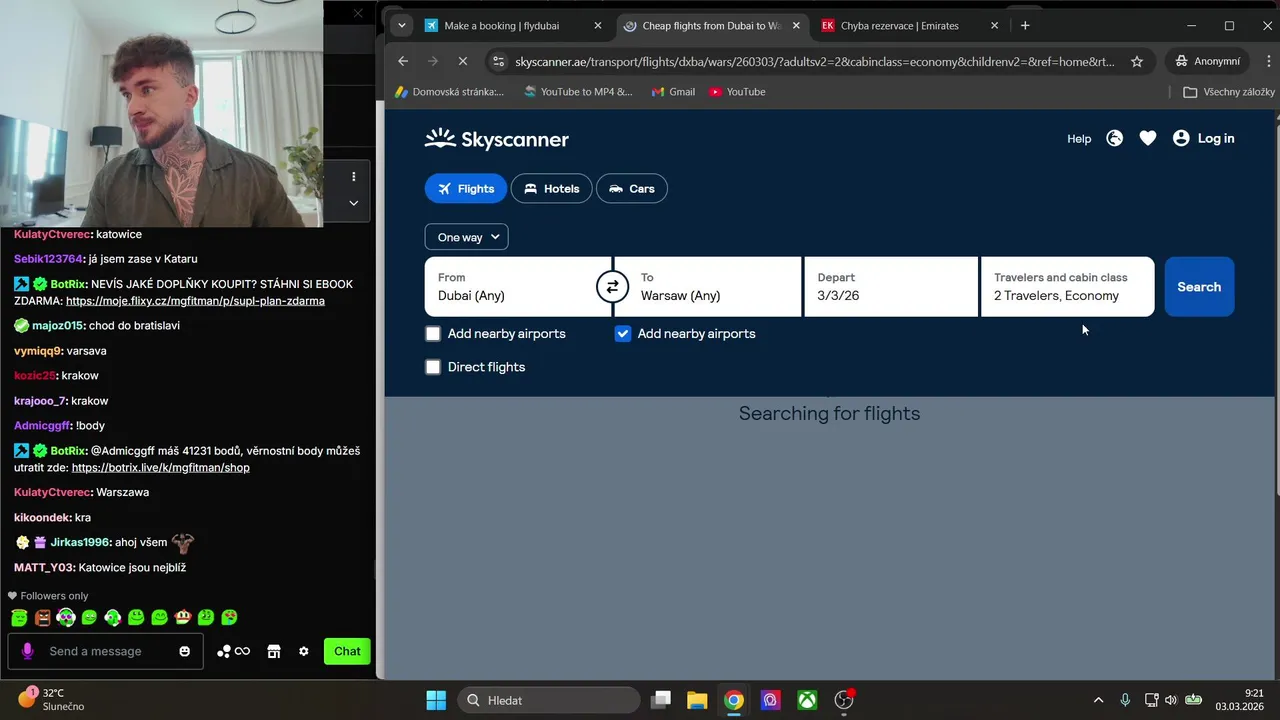This screenshot has height=720, width=1280.
Task: Open channel points infinity icon
Action: tap(234, 651)
